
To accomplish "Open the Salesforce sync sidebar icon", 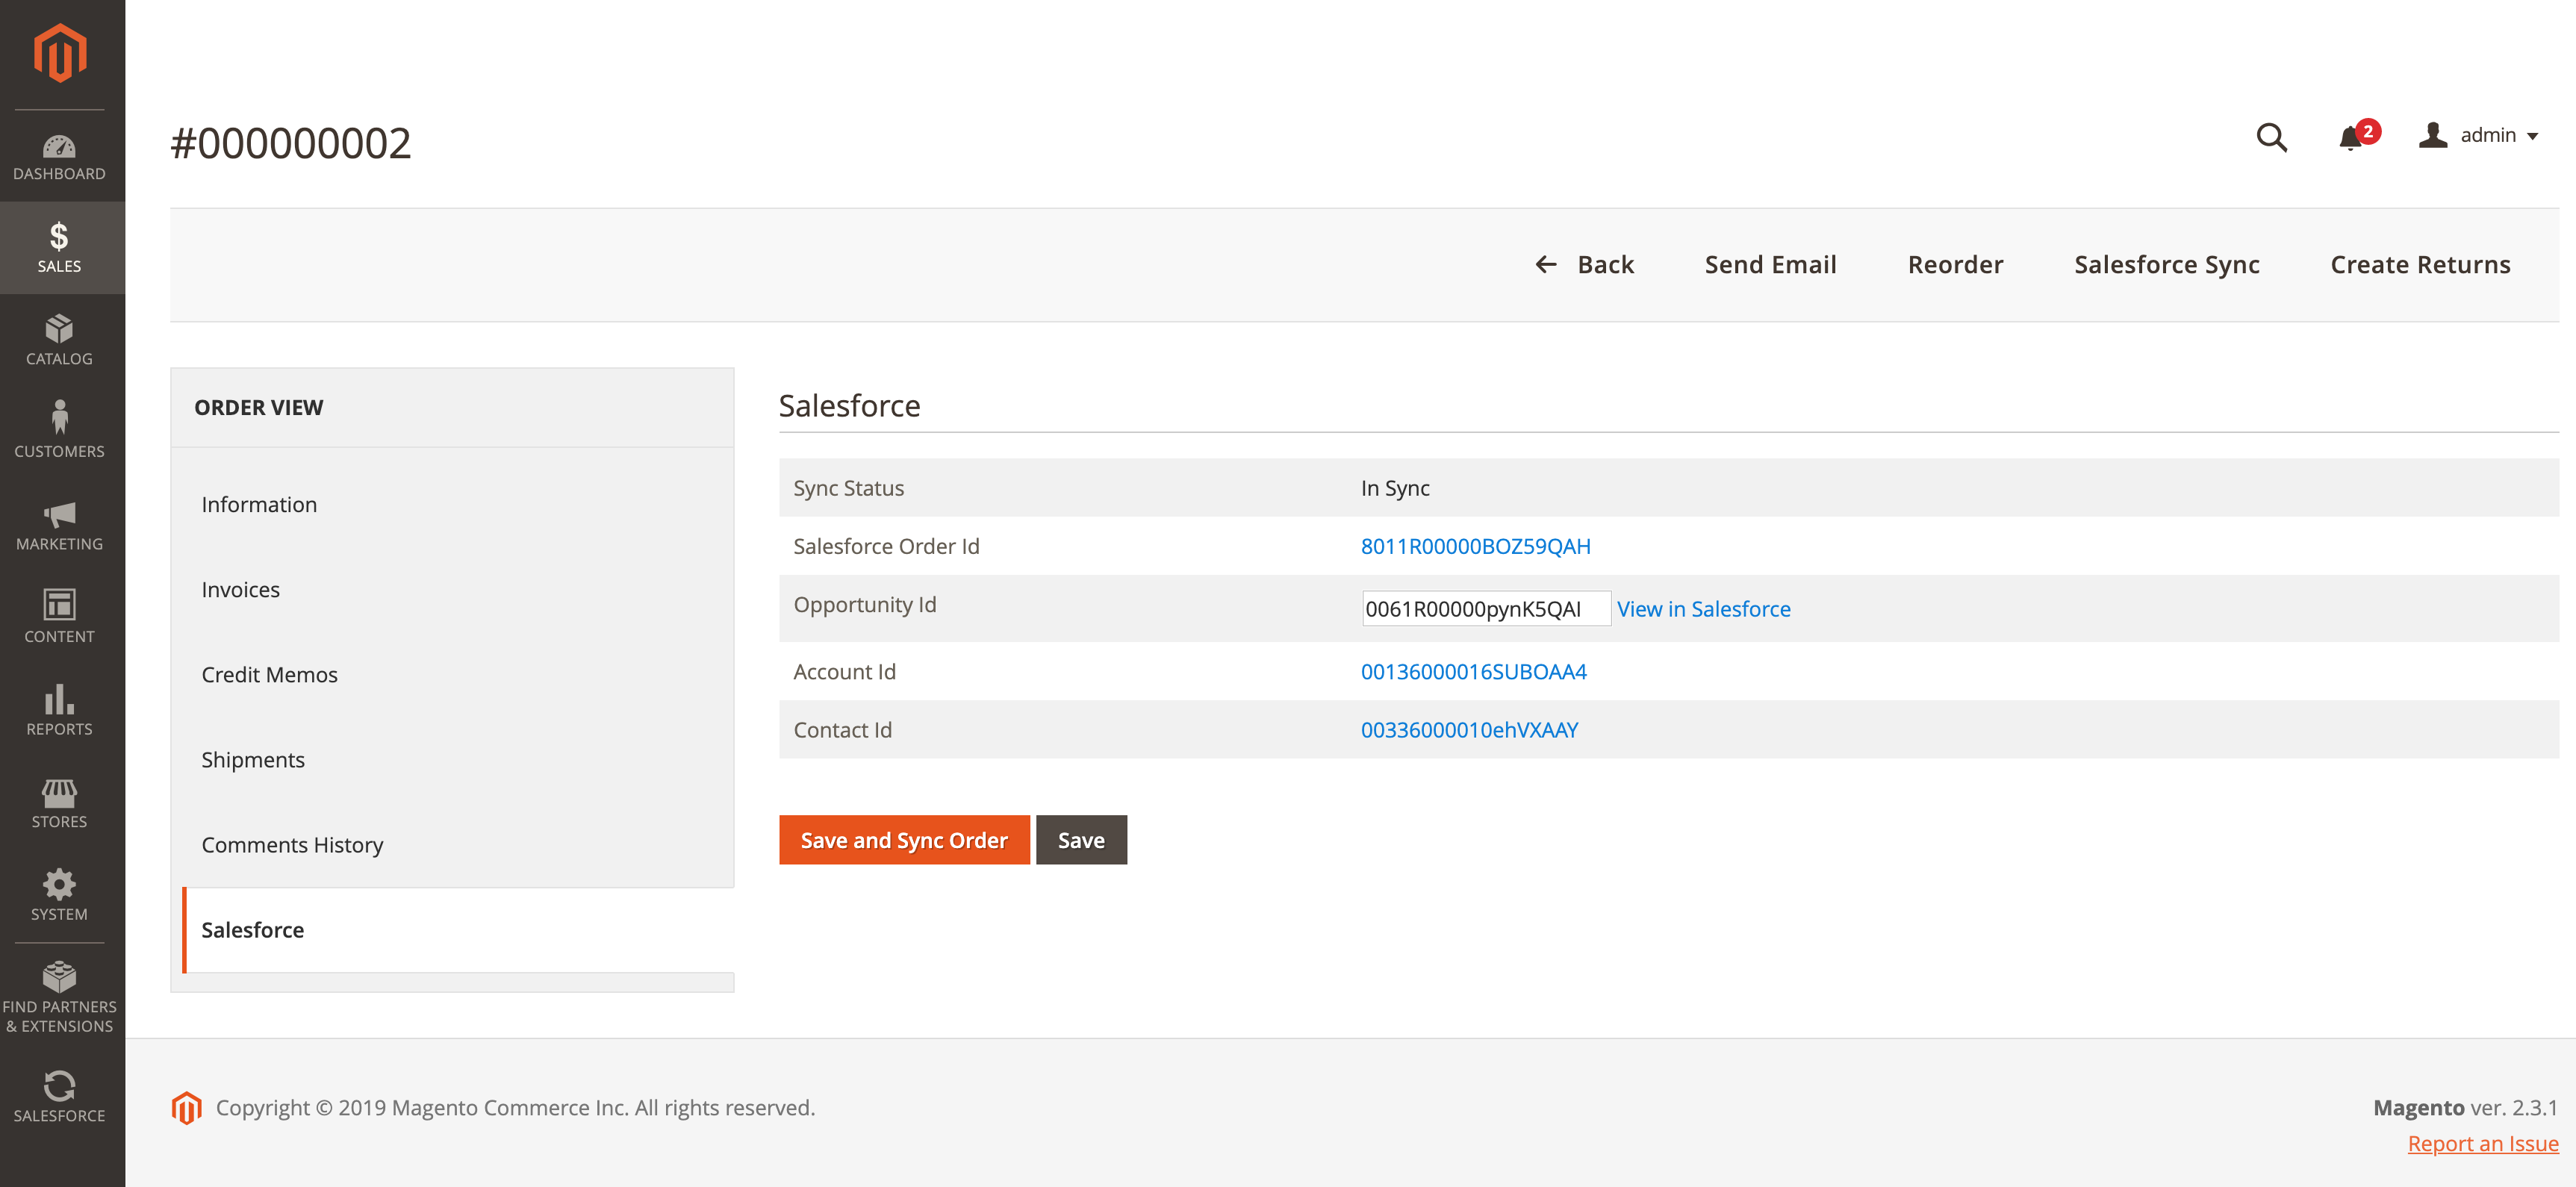I will pos(59,1087).
